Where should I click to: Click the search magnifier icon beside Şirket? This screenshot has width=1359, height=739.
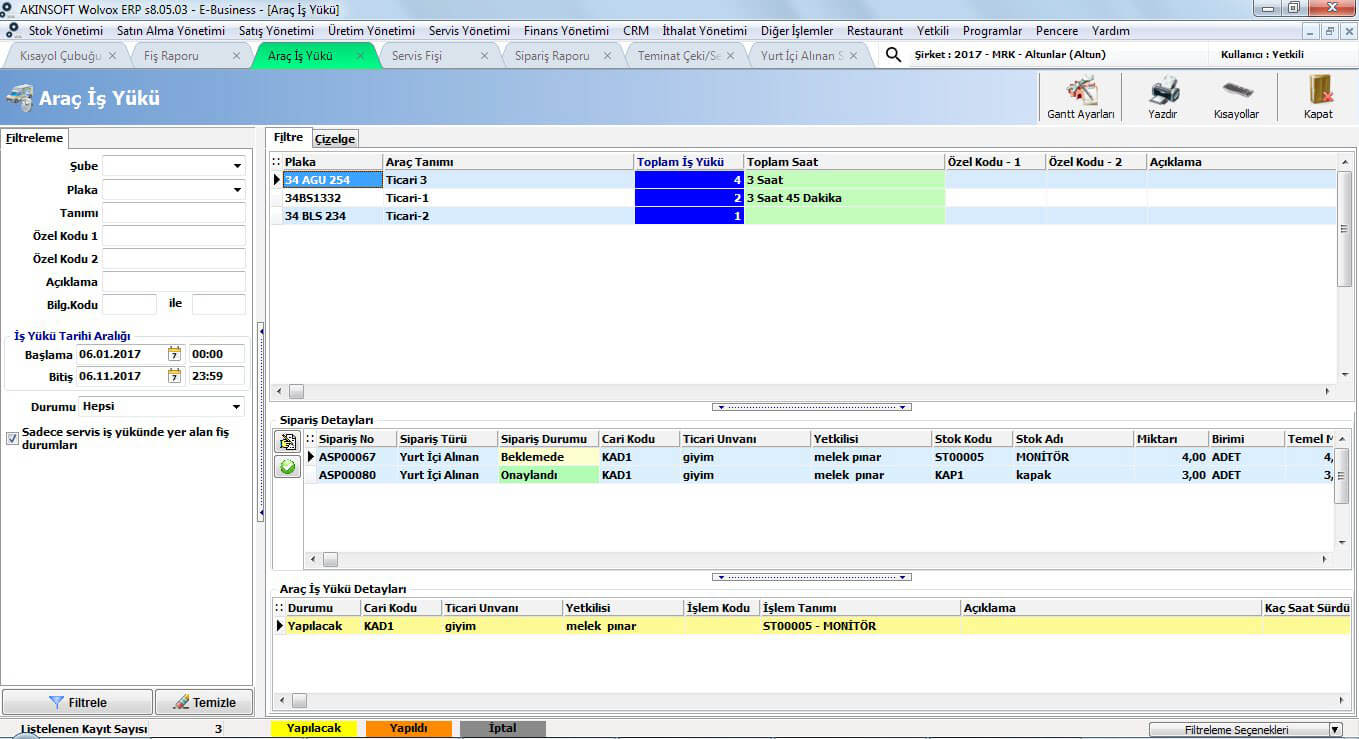(894, 55)
